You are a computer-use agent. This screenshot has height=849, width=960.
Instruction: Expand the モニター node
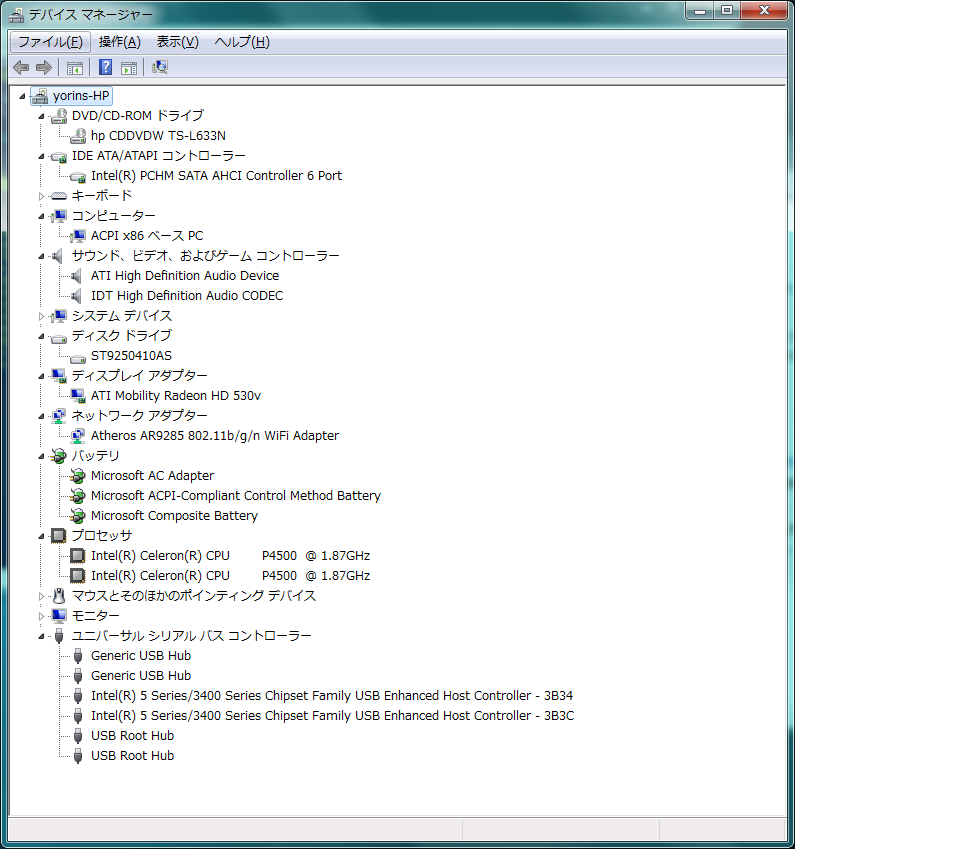[x=41, y=616]
